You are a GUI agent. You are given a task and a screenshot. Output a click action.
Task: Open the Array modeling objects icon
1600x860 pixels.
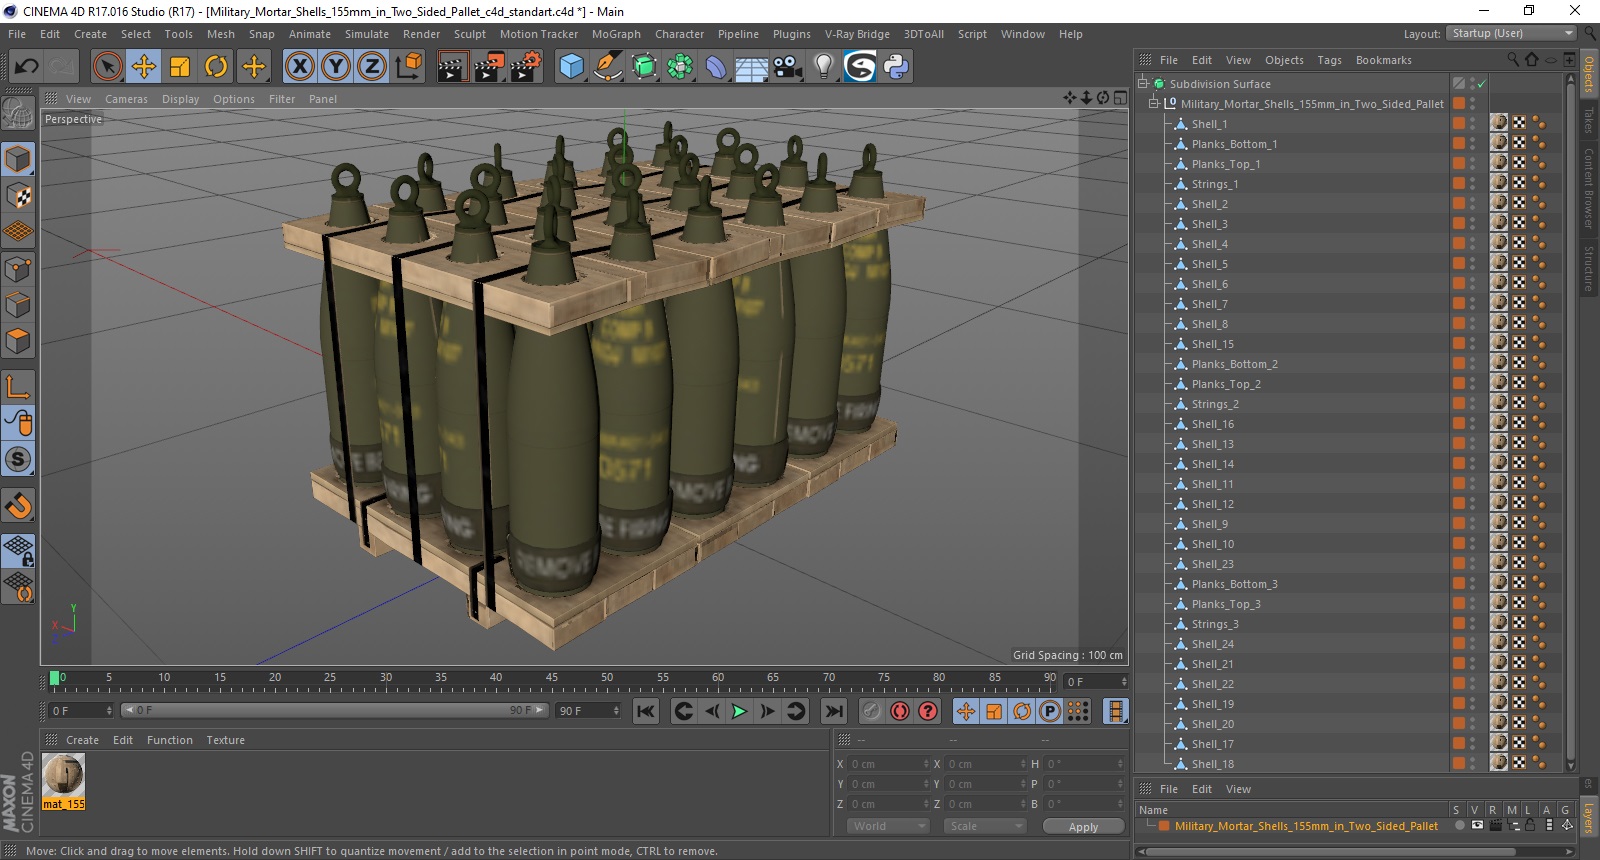(680, 67)
